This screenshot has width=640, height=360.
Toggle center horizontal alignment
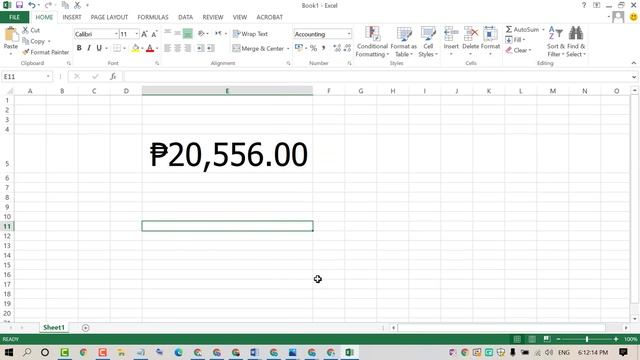tap(178, 48)
